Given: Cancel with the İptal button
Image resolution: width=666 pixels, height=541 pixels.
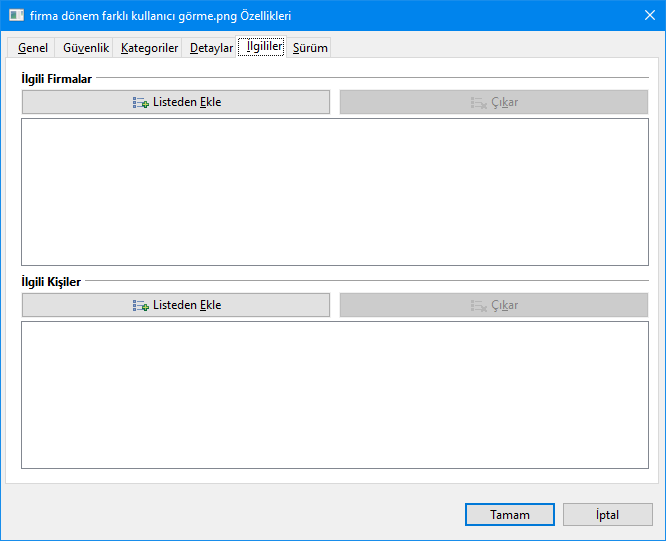Looking at the screenshot, I should click(608, 515).
